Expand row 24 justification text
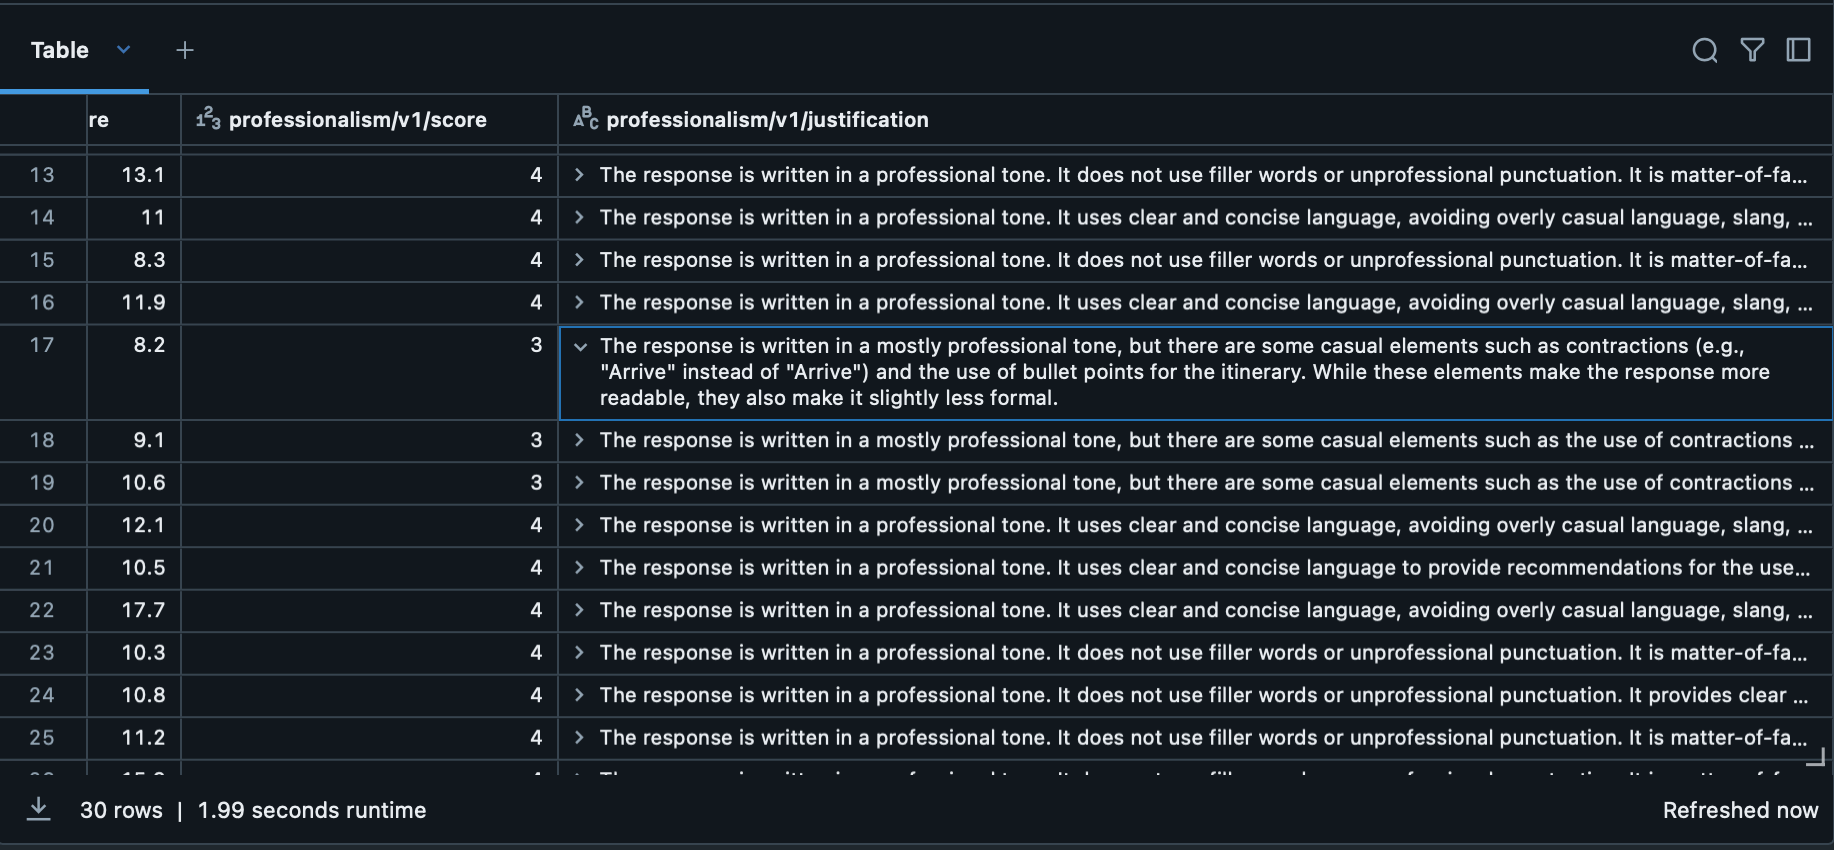The image size is (1834, 850). point(579,695)
